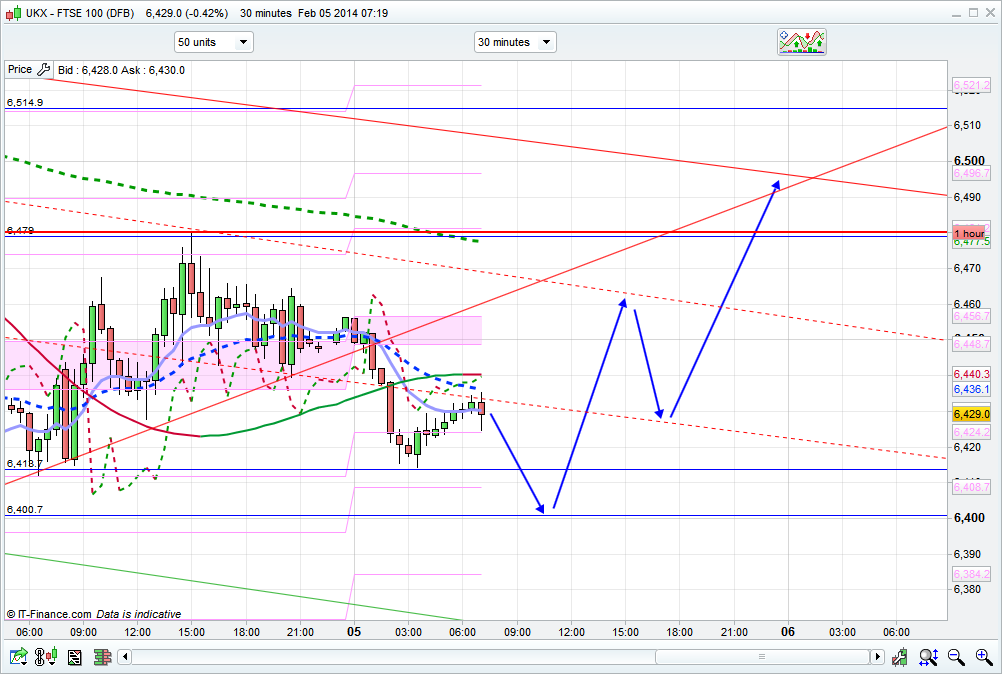Toggle the indicators and trading signals button
This screenshot has width=1002, height=674.
click(802, 42)
